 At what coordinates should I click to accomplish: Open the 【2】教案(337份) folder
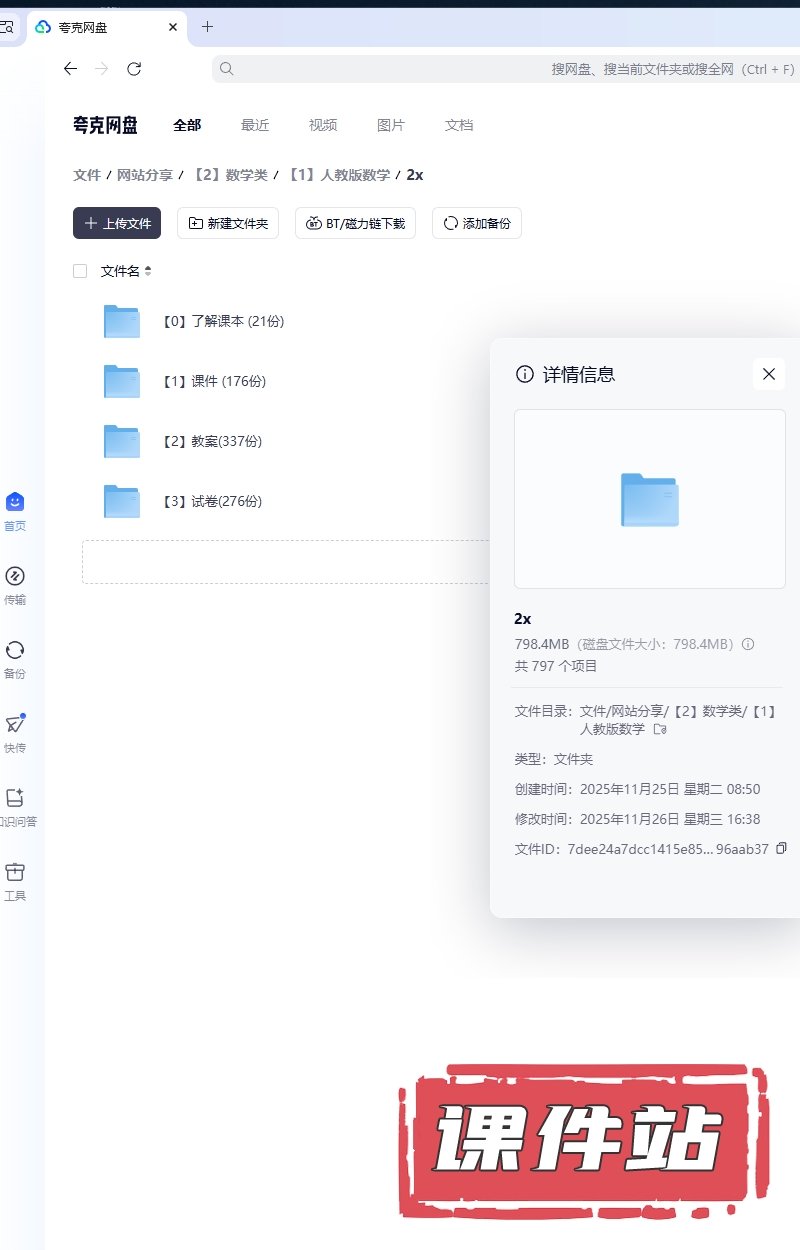(x=204, y=441)
